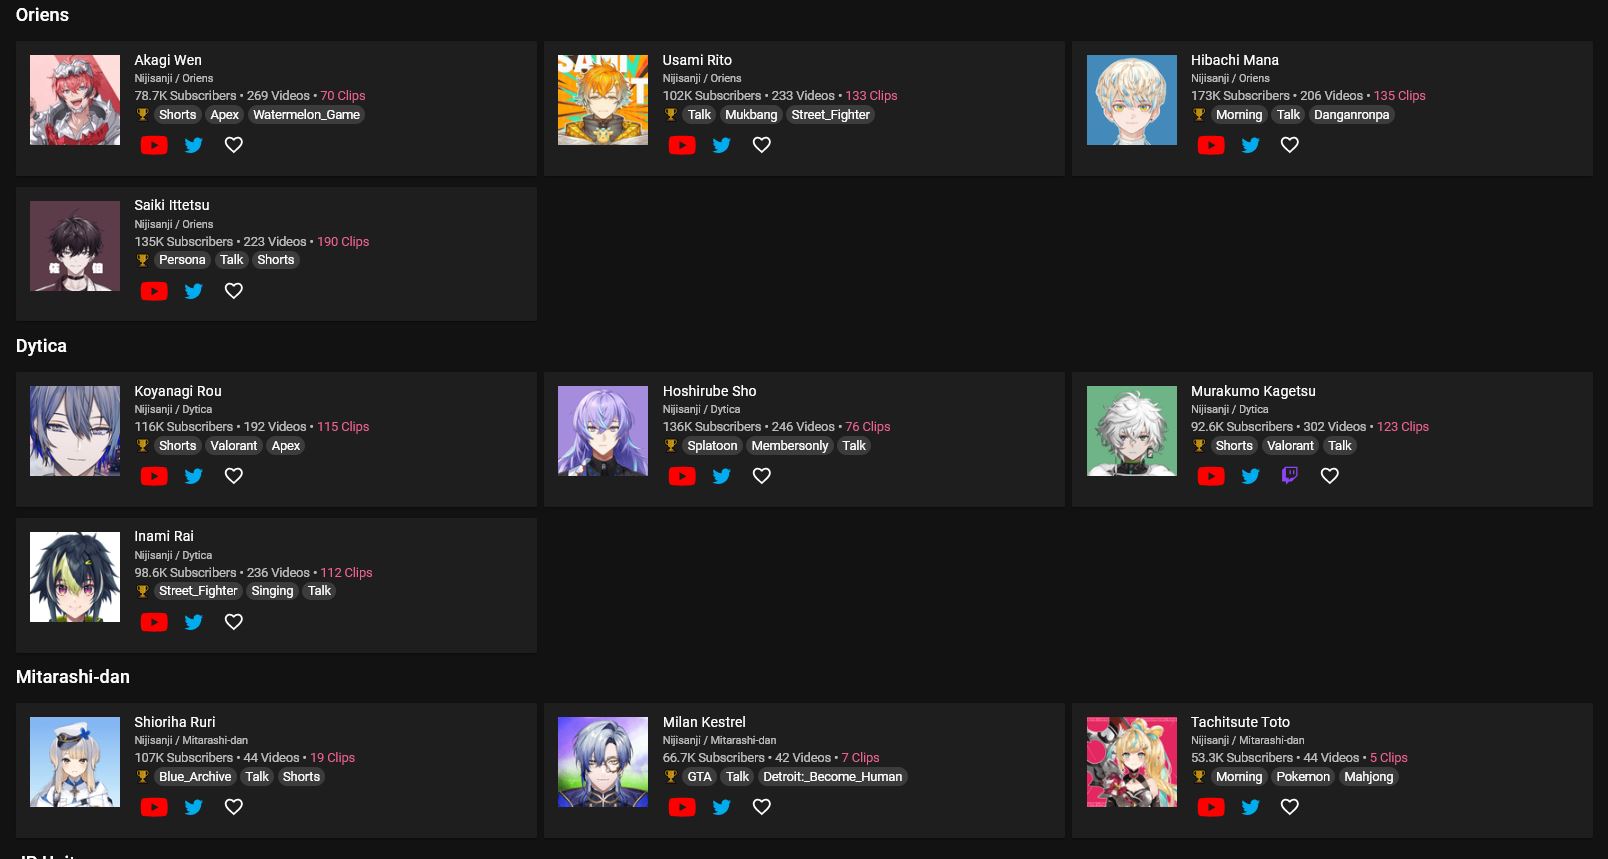The width and height of the screenshot is (1608, 859).
Task: Open Hibachi Mana's YouTube icon
Action: [x=1210, y=145]
